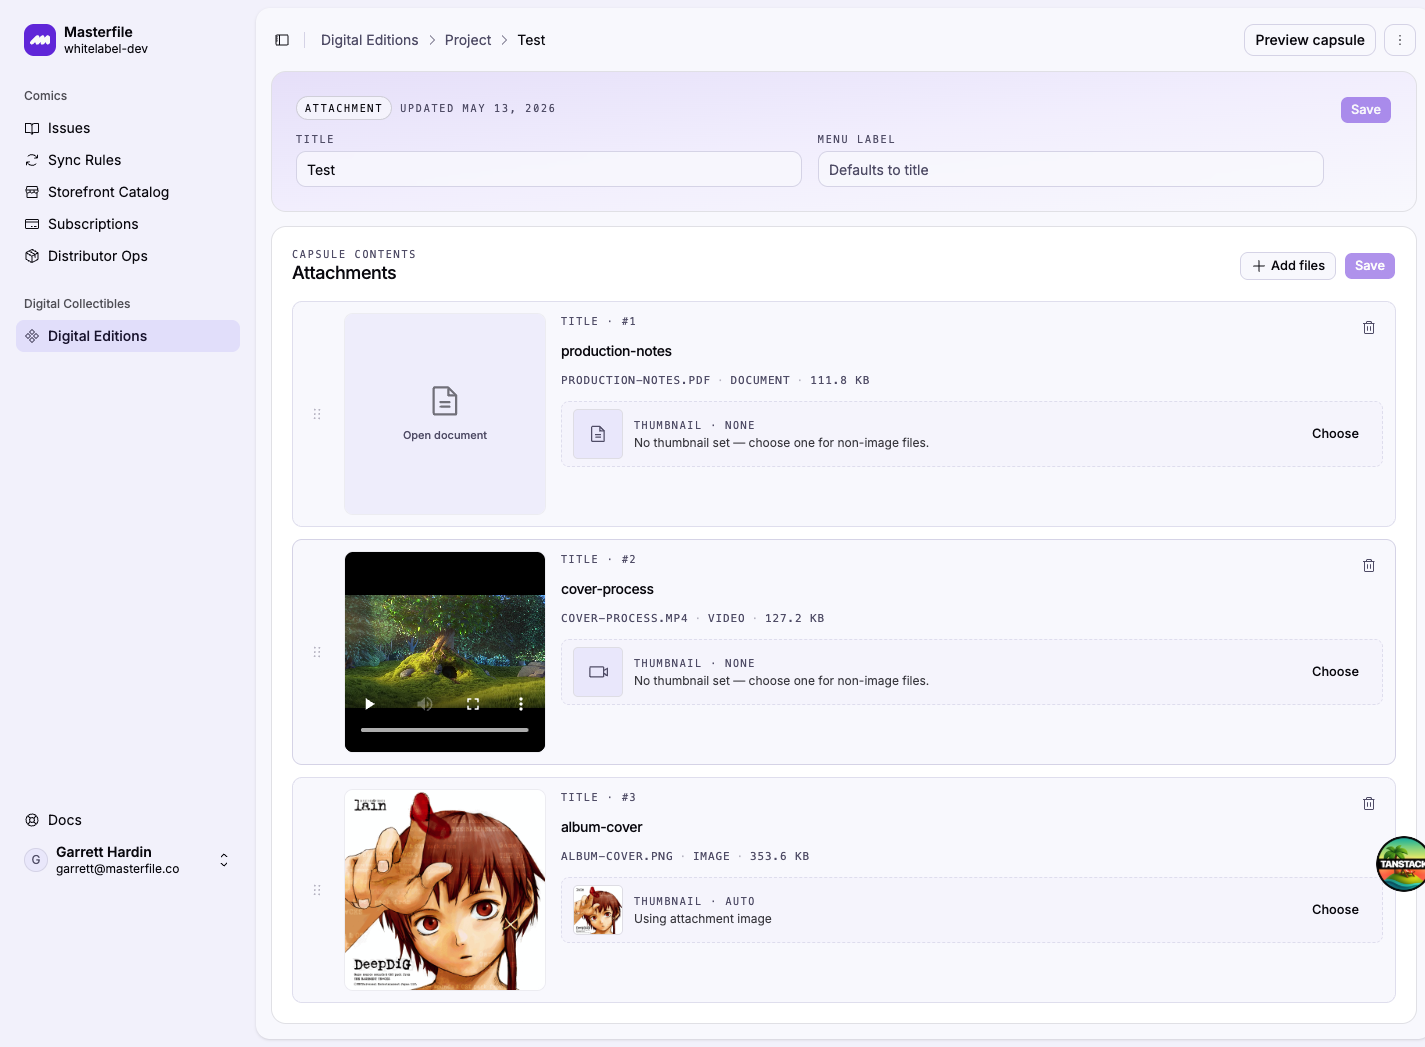Click the user avatar G
The width and height of the screenshot is (1425, 1047).
pyautogui.click(x=36, y=860)
